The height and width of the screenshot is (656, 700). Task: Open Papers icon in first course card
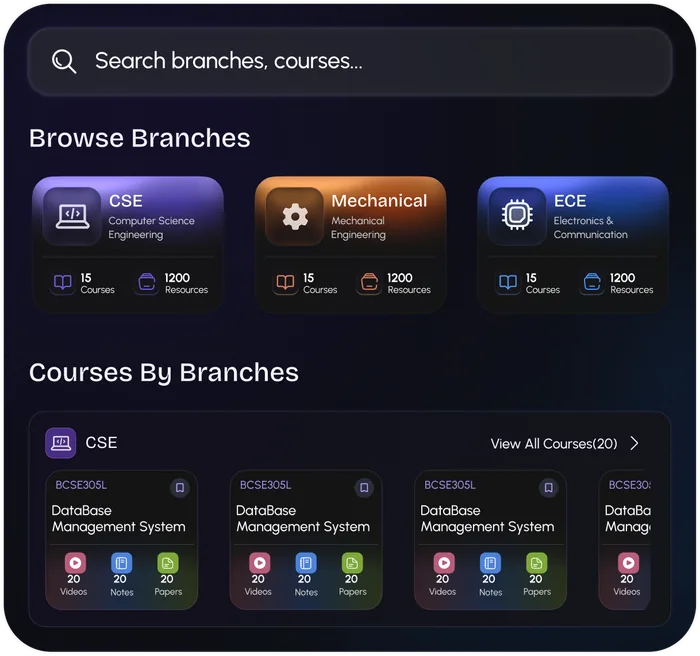168,563
